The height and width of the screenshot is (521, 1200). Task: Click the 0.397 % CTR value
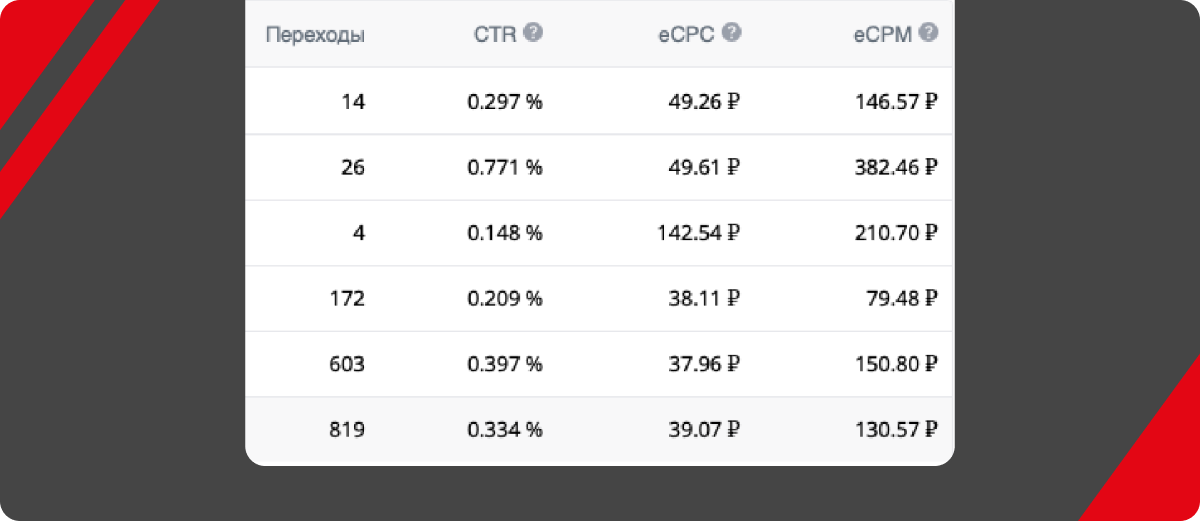click(505, 364)
